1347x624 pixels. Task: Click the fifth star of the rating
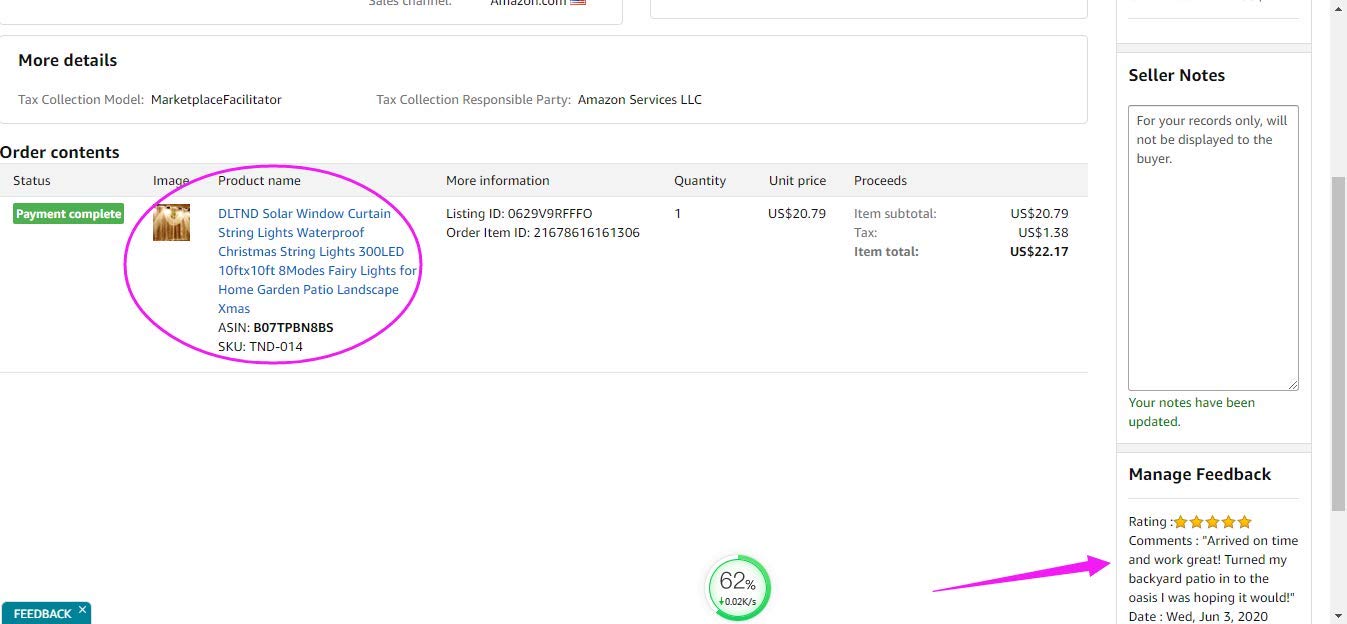click(x=1244, y=522)
